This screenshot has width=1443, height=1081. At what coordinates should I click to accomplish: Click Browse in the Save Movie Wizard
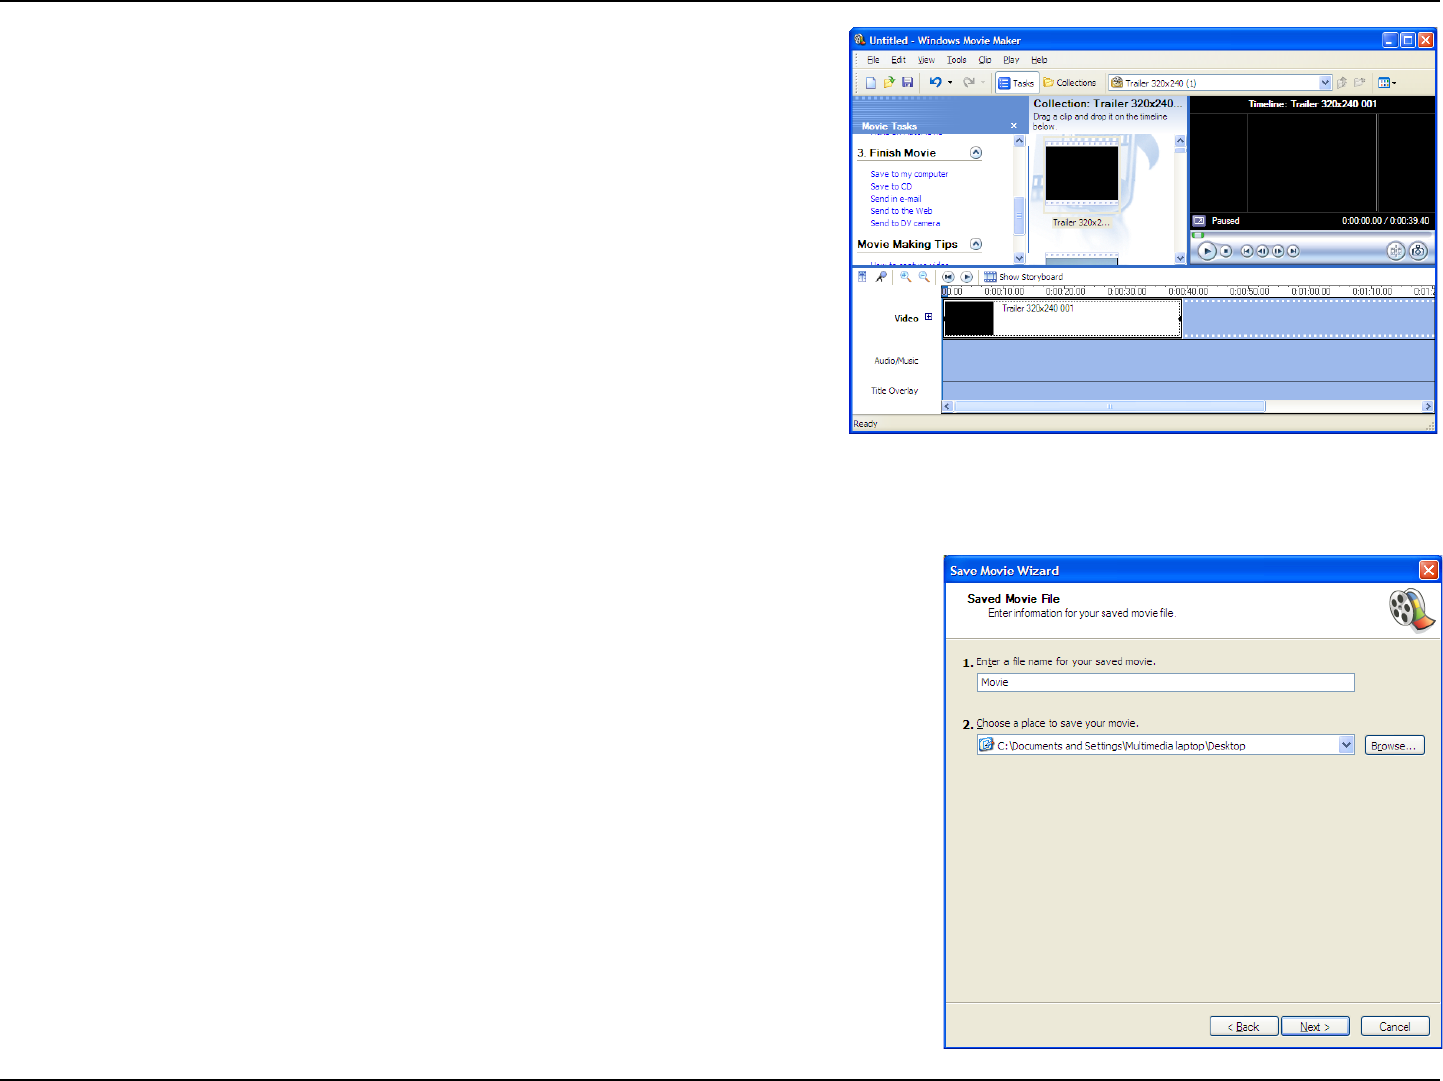[1394, 745]
